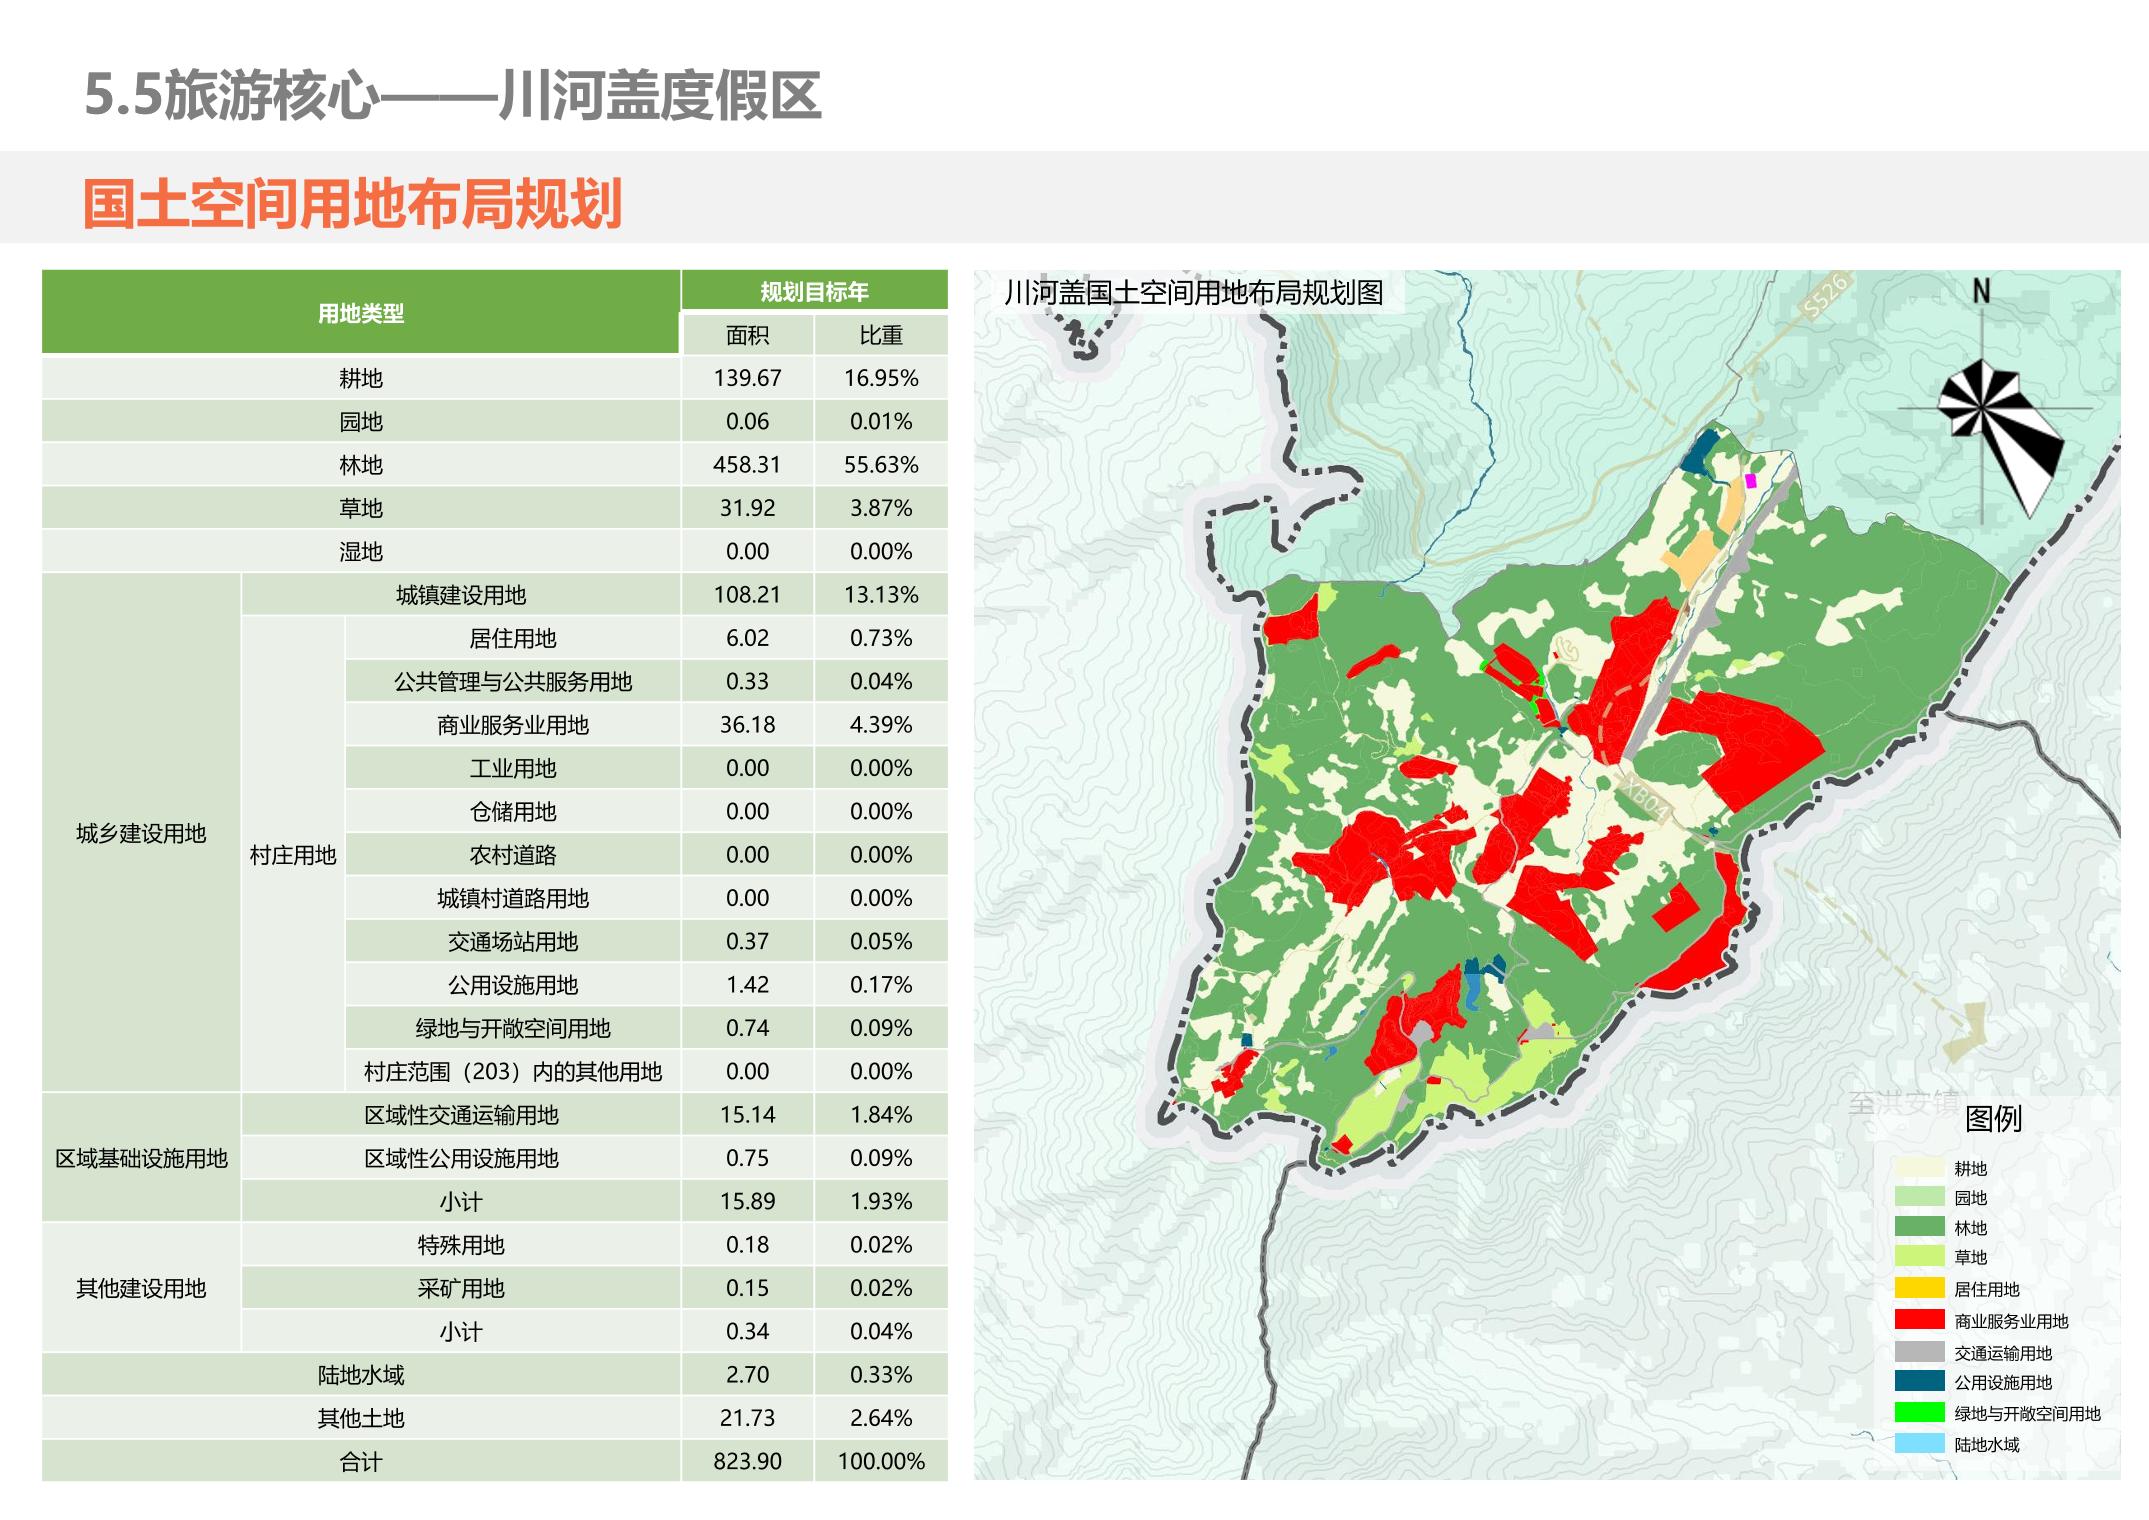Screen dimensions: 2149x1520
Task: Click the 商业服务业用地 row label
Action: [512, 725]
